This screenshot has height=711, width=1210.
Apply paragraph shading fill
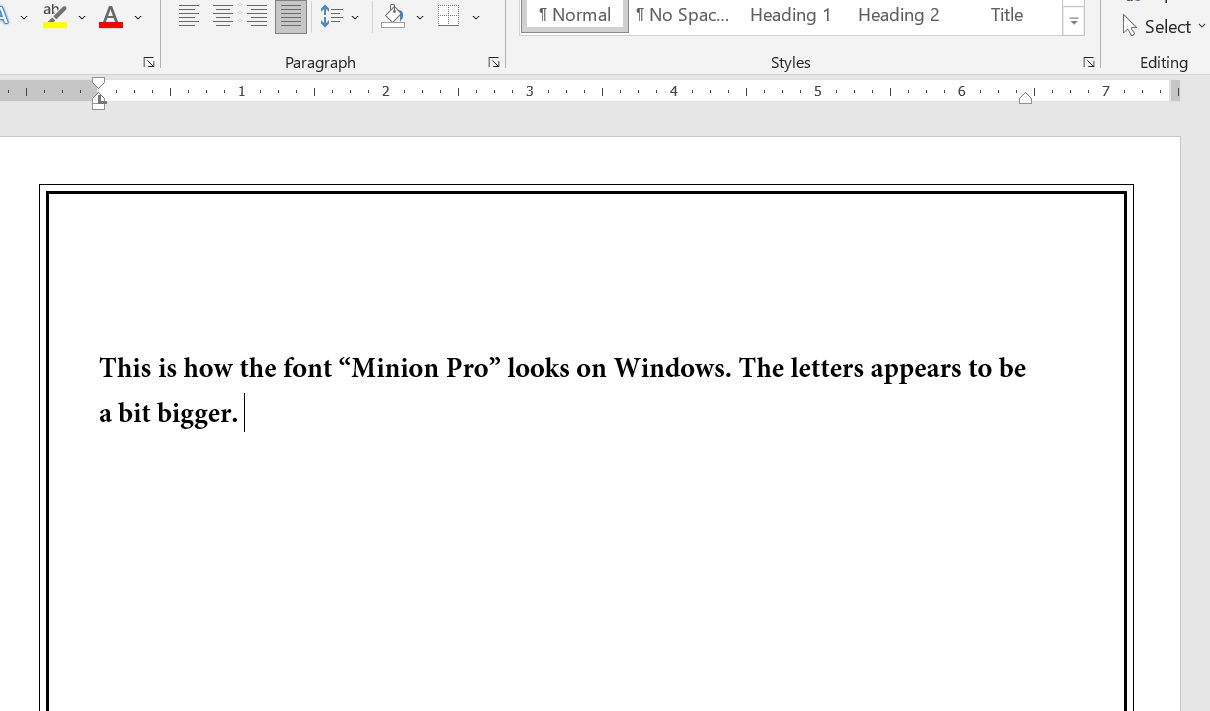(394, 16)
